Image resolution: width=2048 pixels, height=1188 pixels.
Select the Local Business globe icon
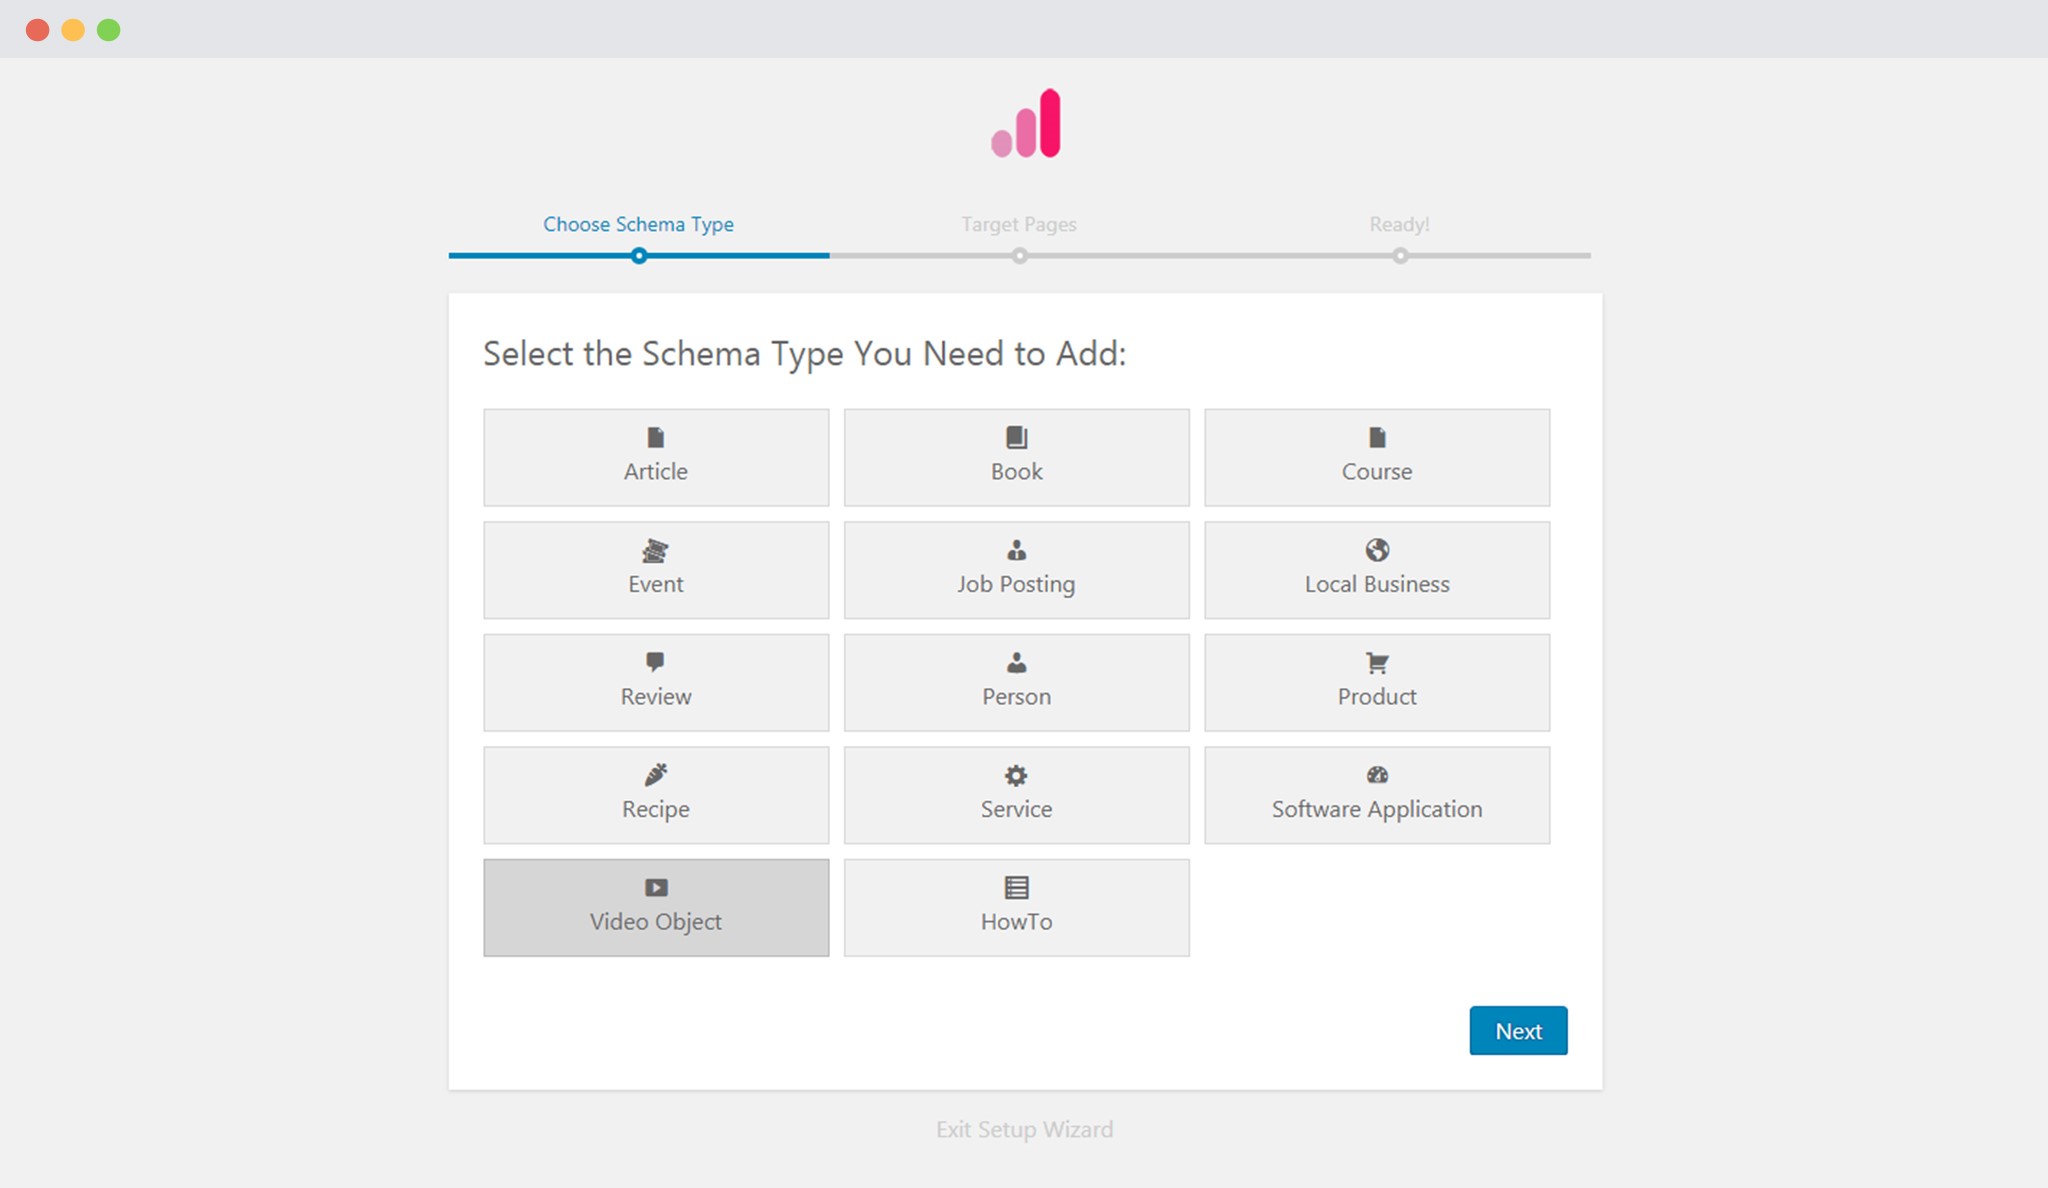pyautogui.click(x=1377, y=549)
